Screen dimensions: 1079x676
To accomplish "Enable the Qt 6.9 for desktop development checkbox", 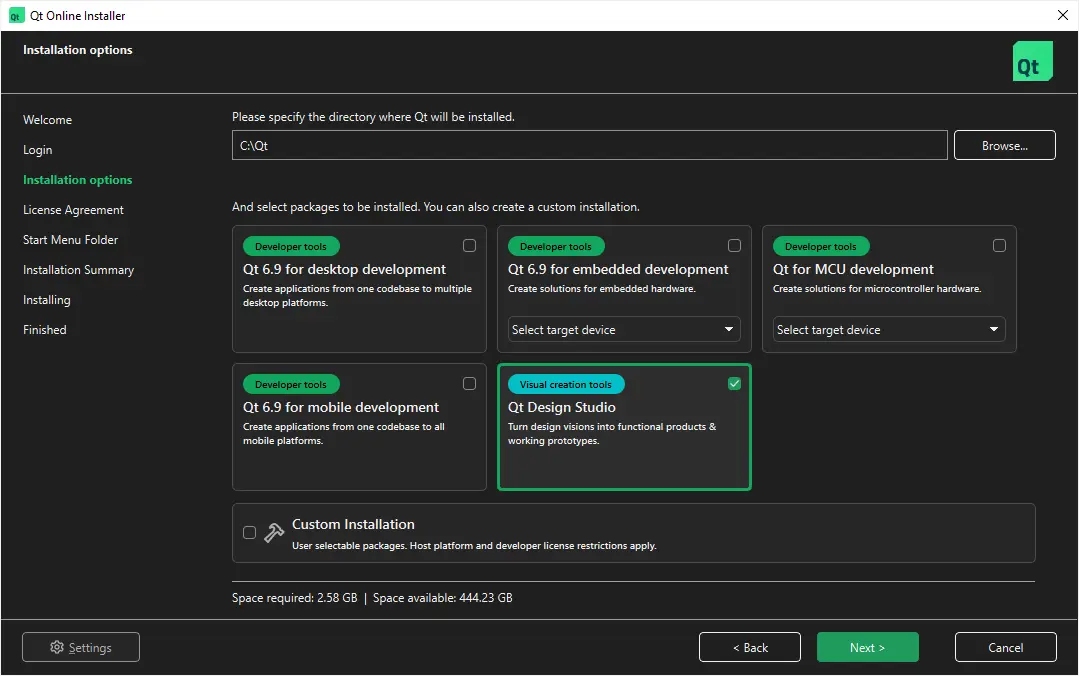I will [469, 245].
